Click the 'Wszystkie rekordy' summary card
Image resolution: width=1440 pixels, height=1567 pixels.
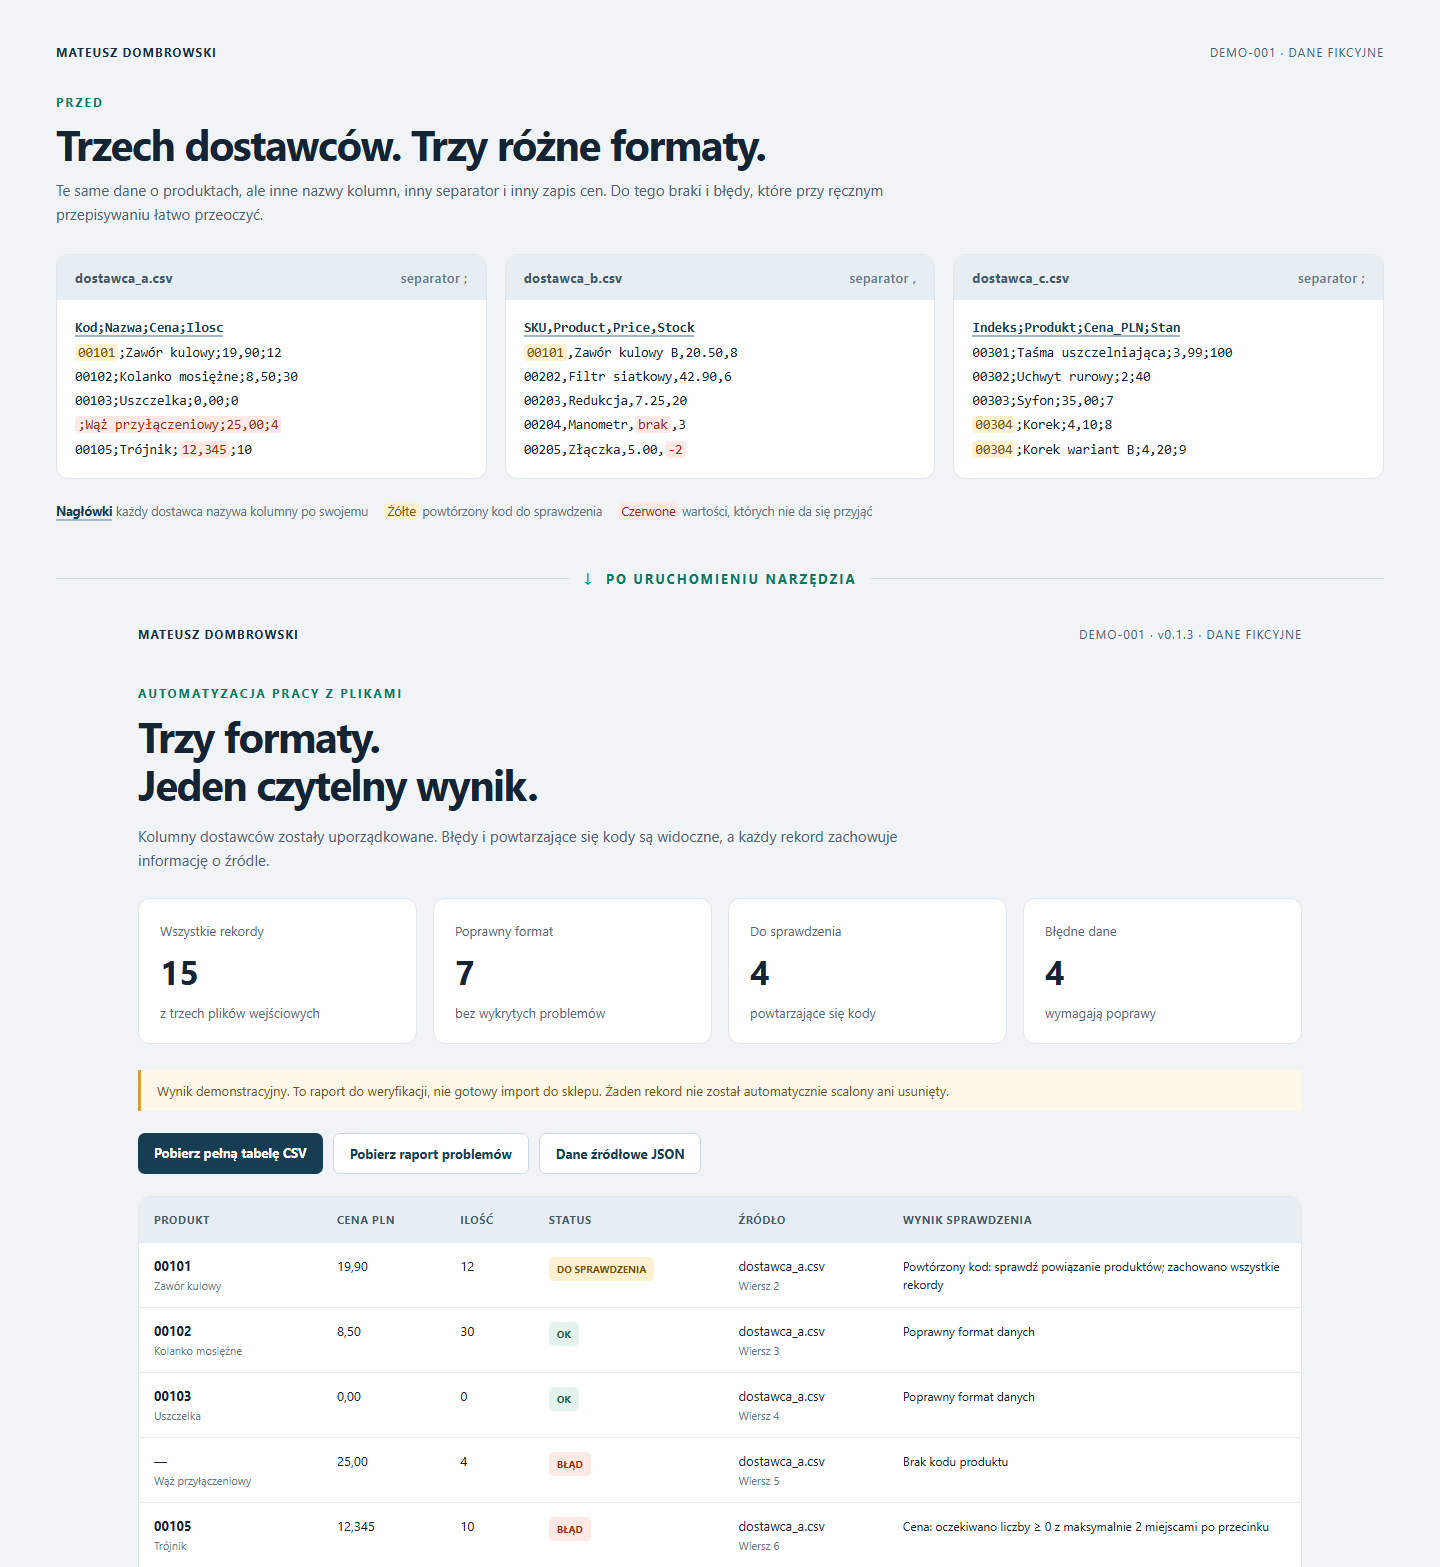pyautogui.click(x=277, y=971)
